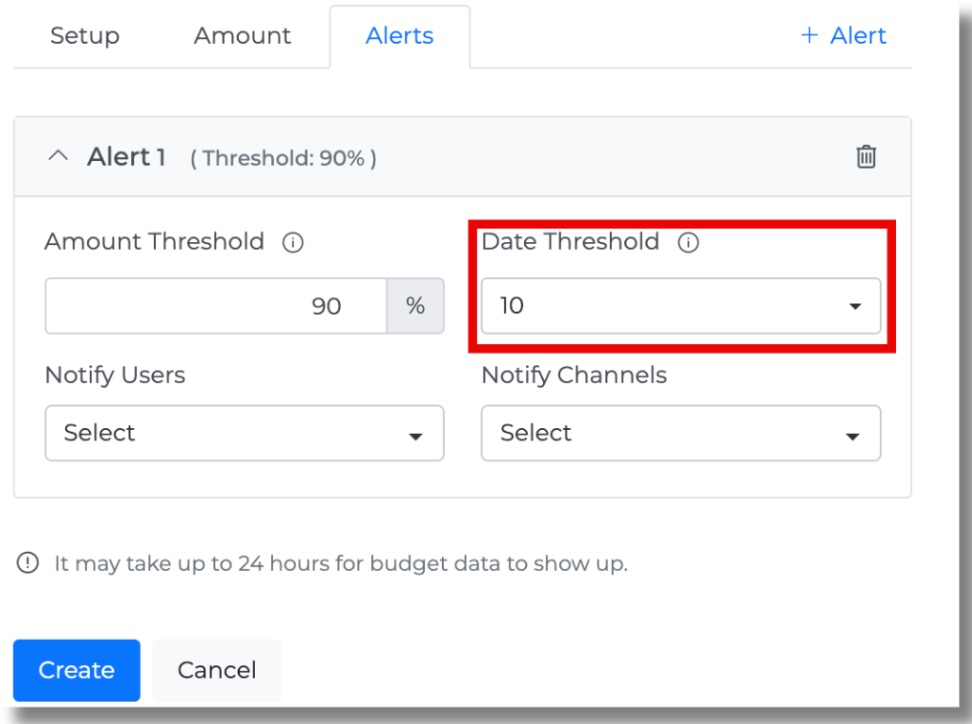Add a new alert with + Alert
Image resolution: width=972 pixels, height=724 pixels.
pyautogui.click(x=843, y=36)
